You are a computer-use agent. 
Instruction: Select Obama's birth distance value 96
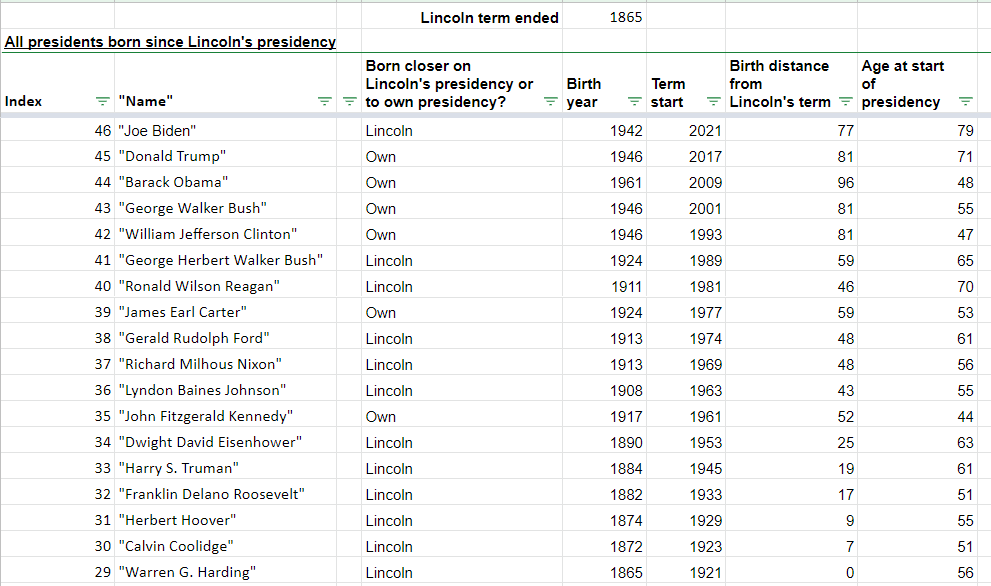point(791,182)
